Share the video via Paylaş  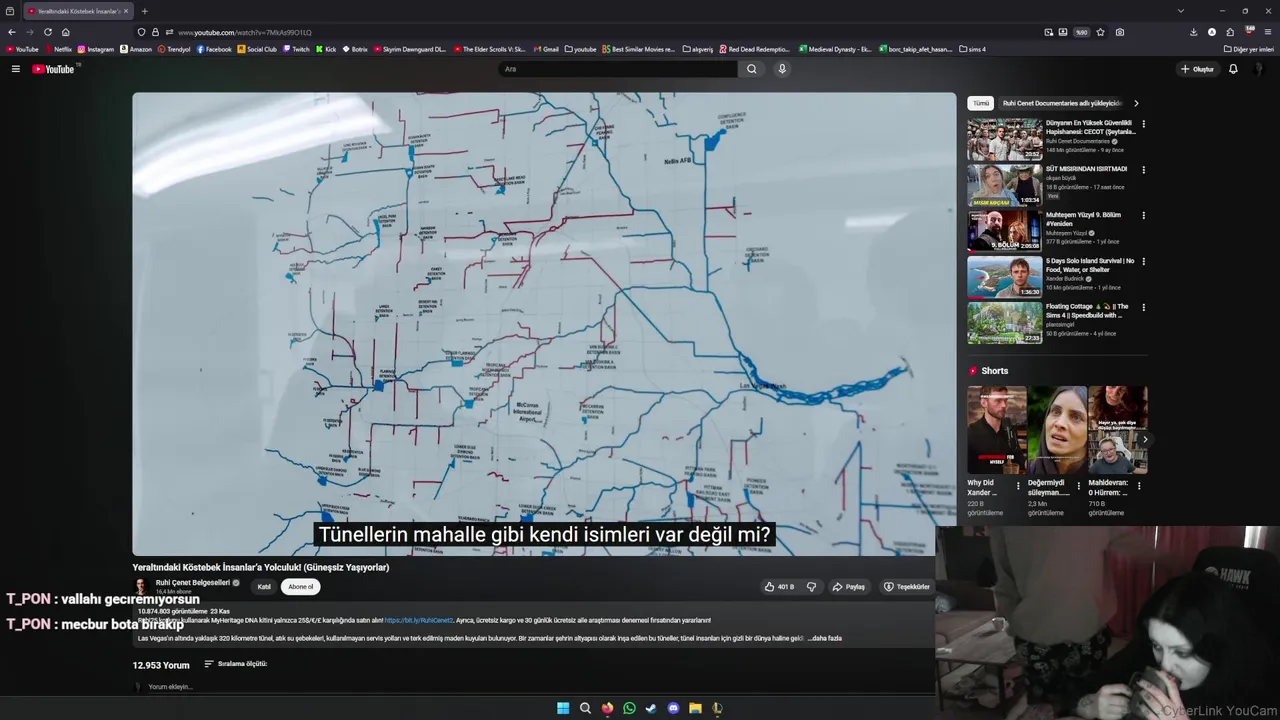(848, 587)
